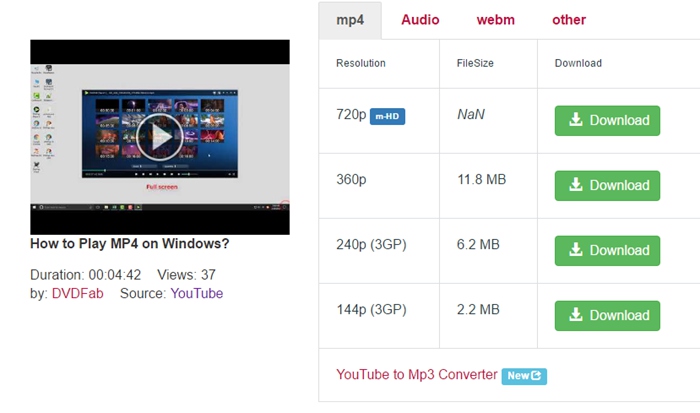Click the 144p (3GP) resolution label
Viewport: 700px width, 413px height.
371,309
